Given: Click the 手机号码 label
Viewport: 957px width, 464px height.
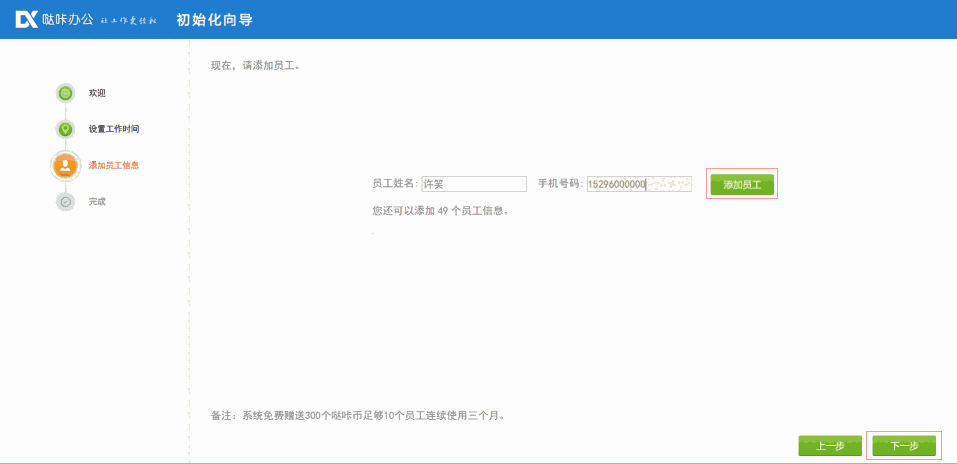Looking at the screenshot, I should tap(560, 184).
